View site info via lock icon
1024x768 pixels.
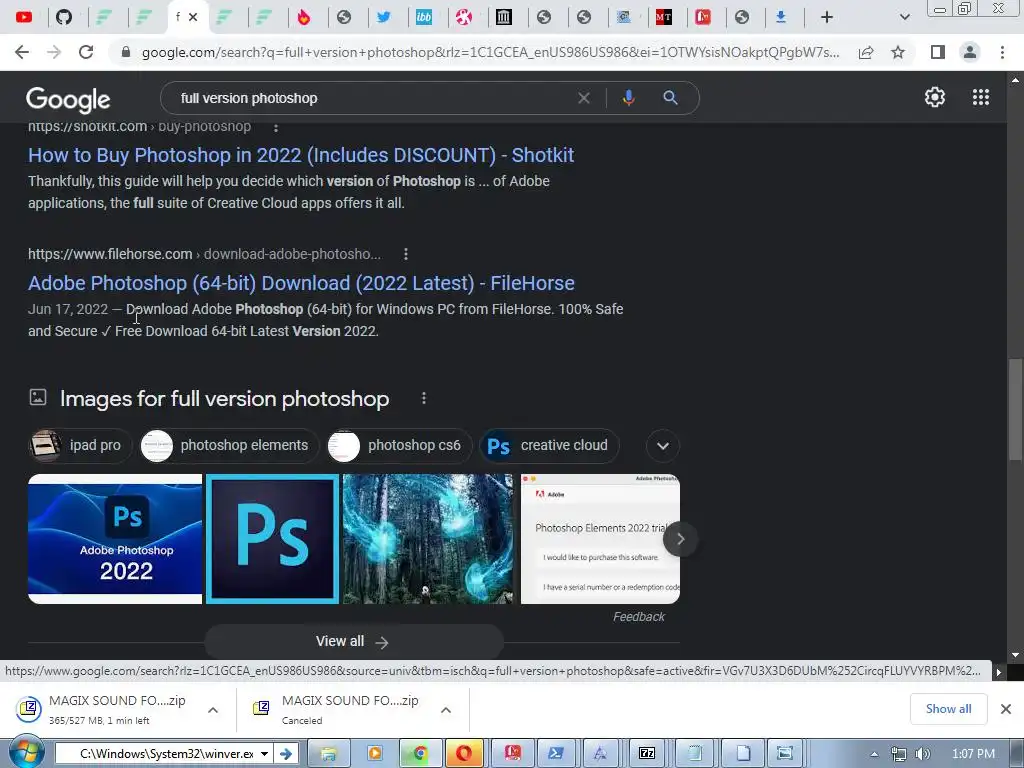pyautogui.click(x=126, y=52)
